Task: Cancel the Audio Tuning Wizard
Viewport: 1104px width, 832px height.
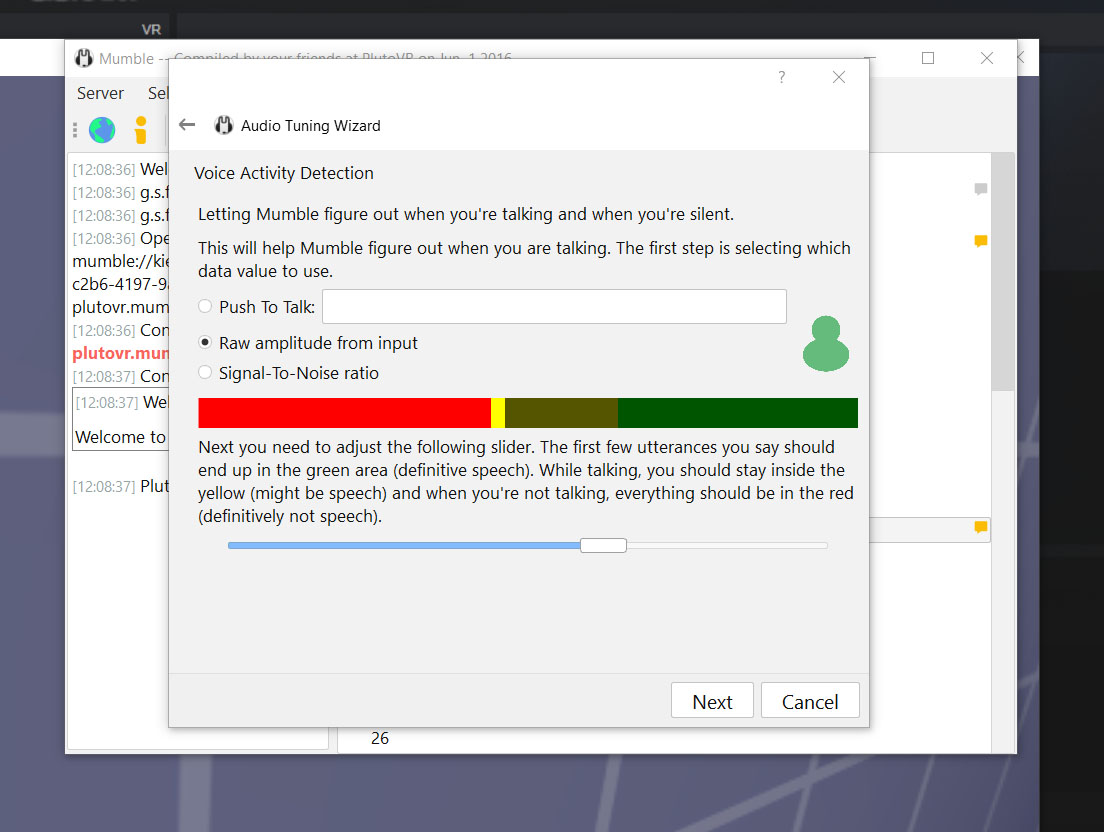Action: pyautogui.click(x=810, y=700)
